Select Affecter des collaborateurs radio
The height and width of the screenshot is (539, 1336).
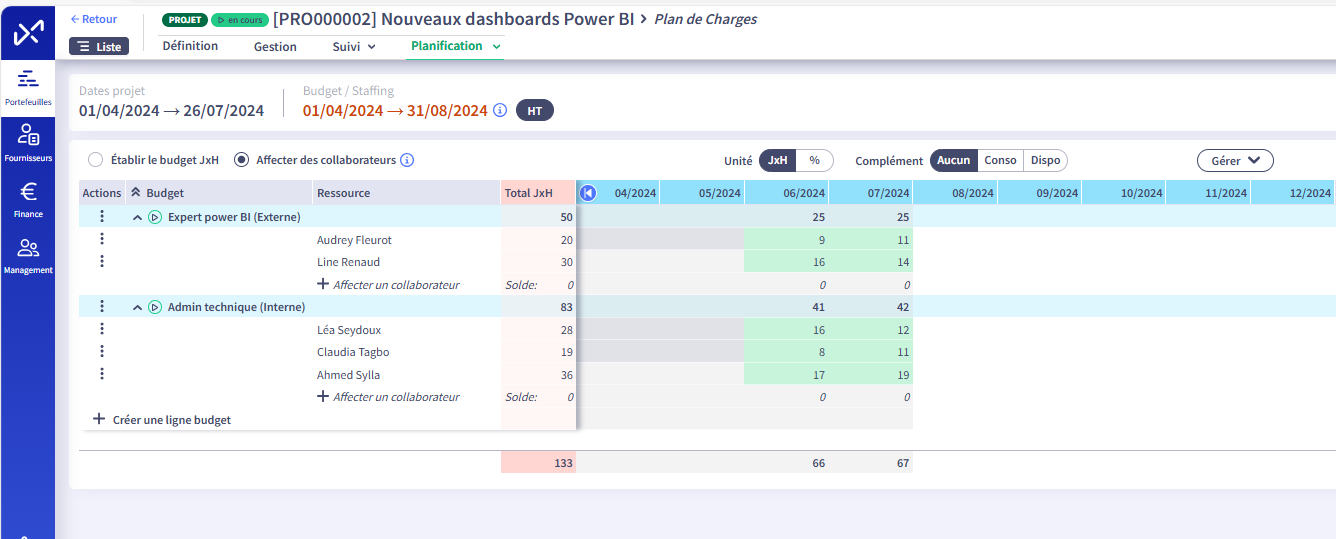coord(241,160)
